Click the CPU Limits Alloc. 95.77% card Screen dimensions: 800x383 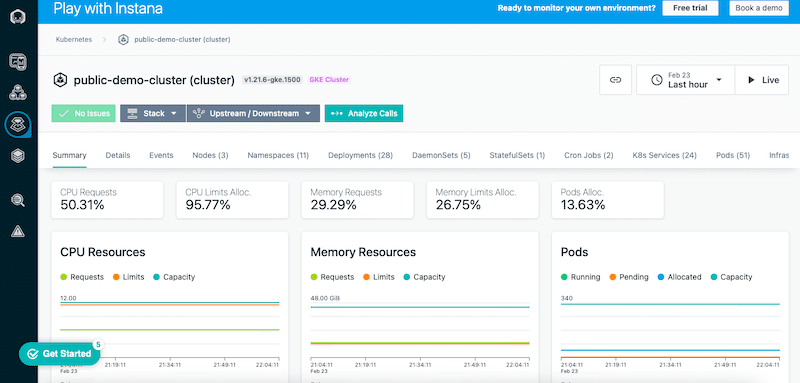(x=232, y=199)
